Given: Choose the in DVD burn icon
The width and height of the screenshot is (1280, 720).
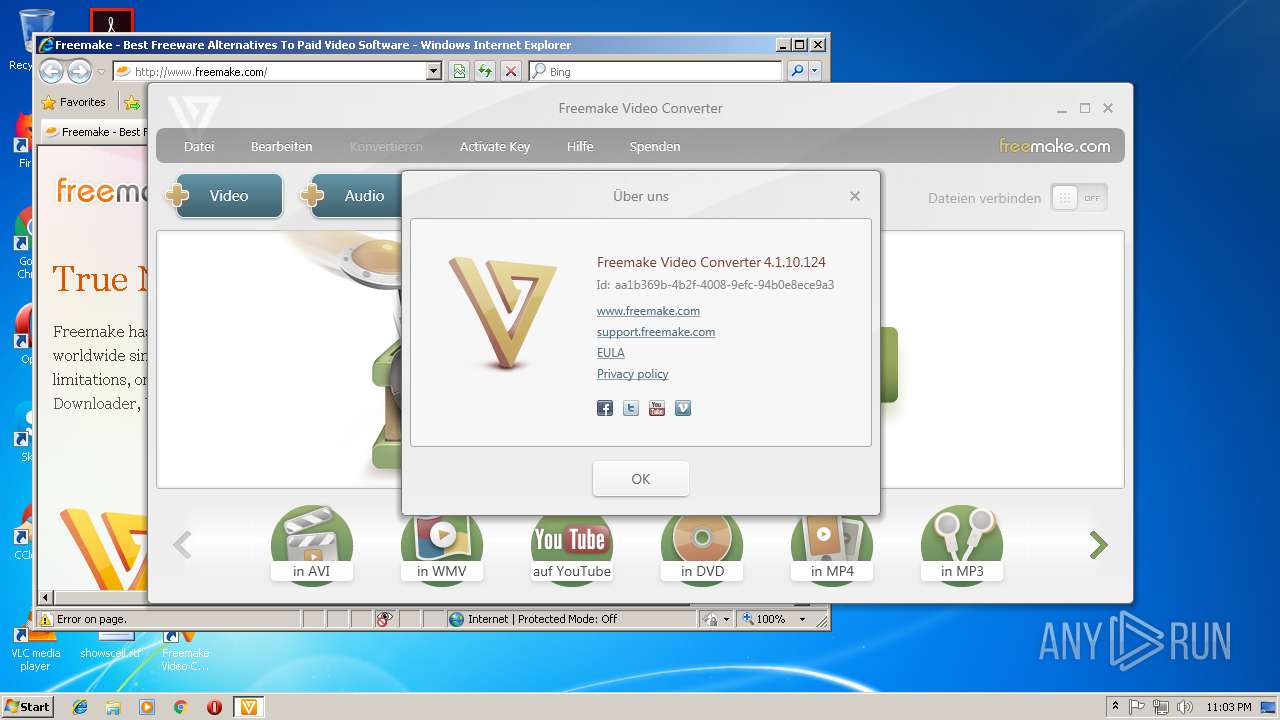Looking at the screenshot, I should coord(702,545).
